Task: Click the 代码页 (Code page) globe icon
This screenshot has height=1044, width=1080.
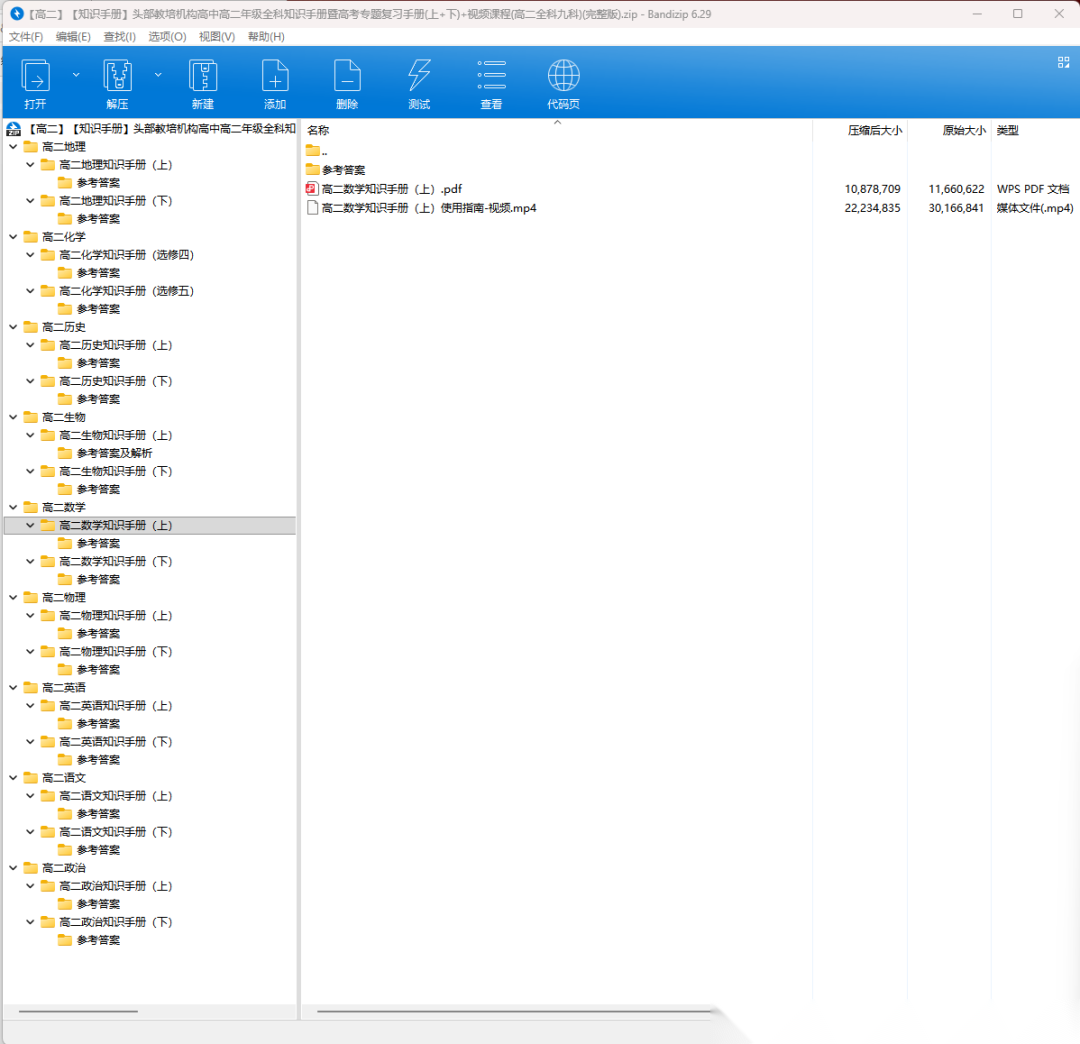Action: 563,78
